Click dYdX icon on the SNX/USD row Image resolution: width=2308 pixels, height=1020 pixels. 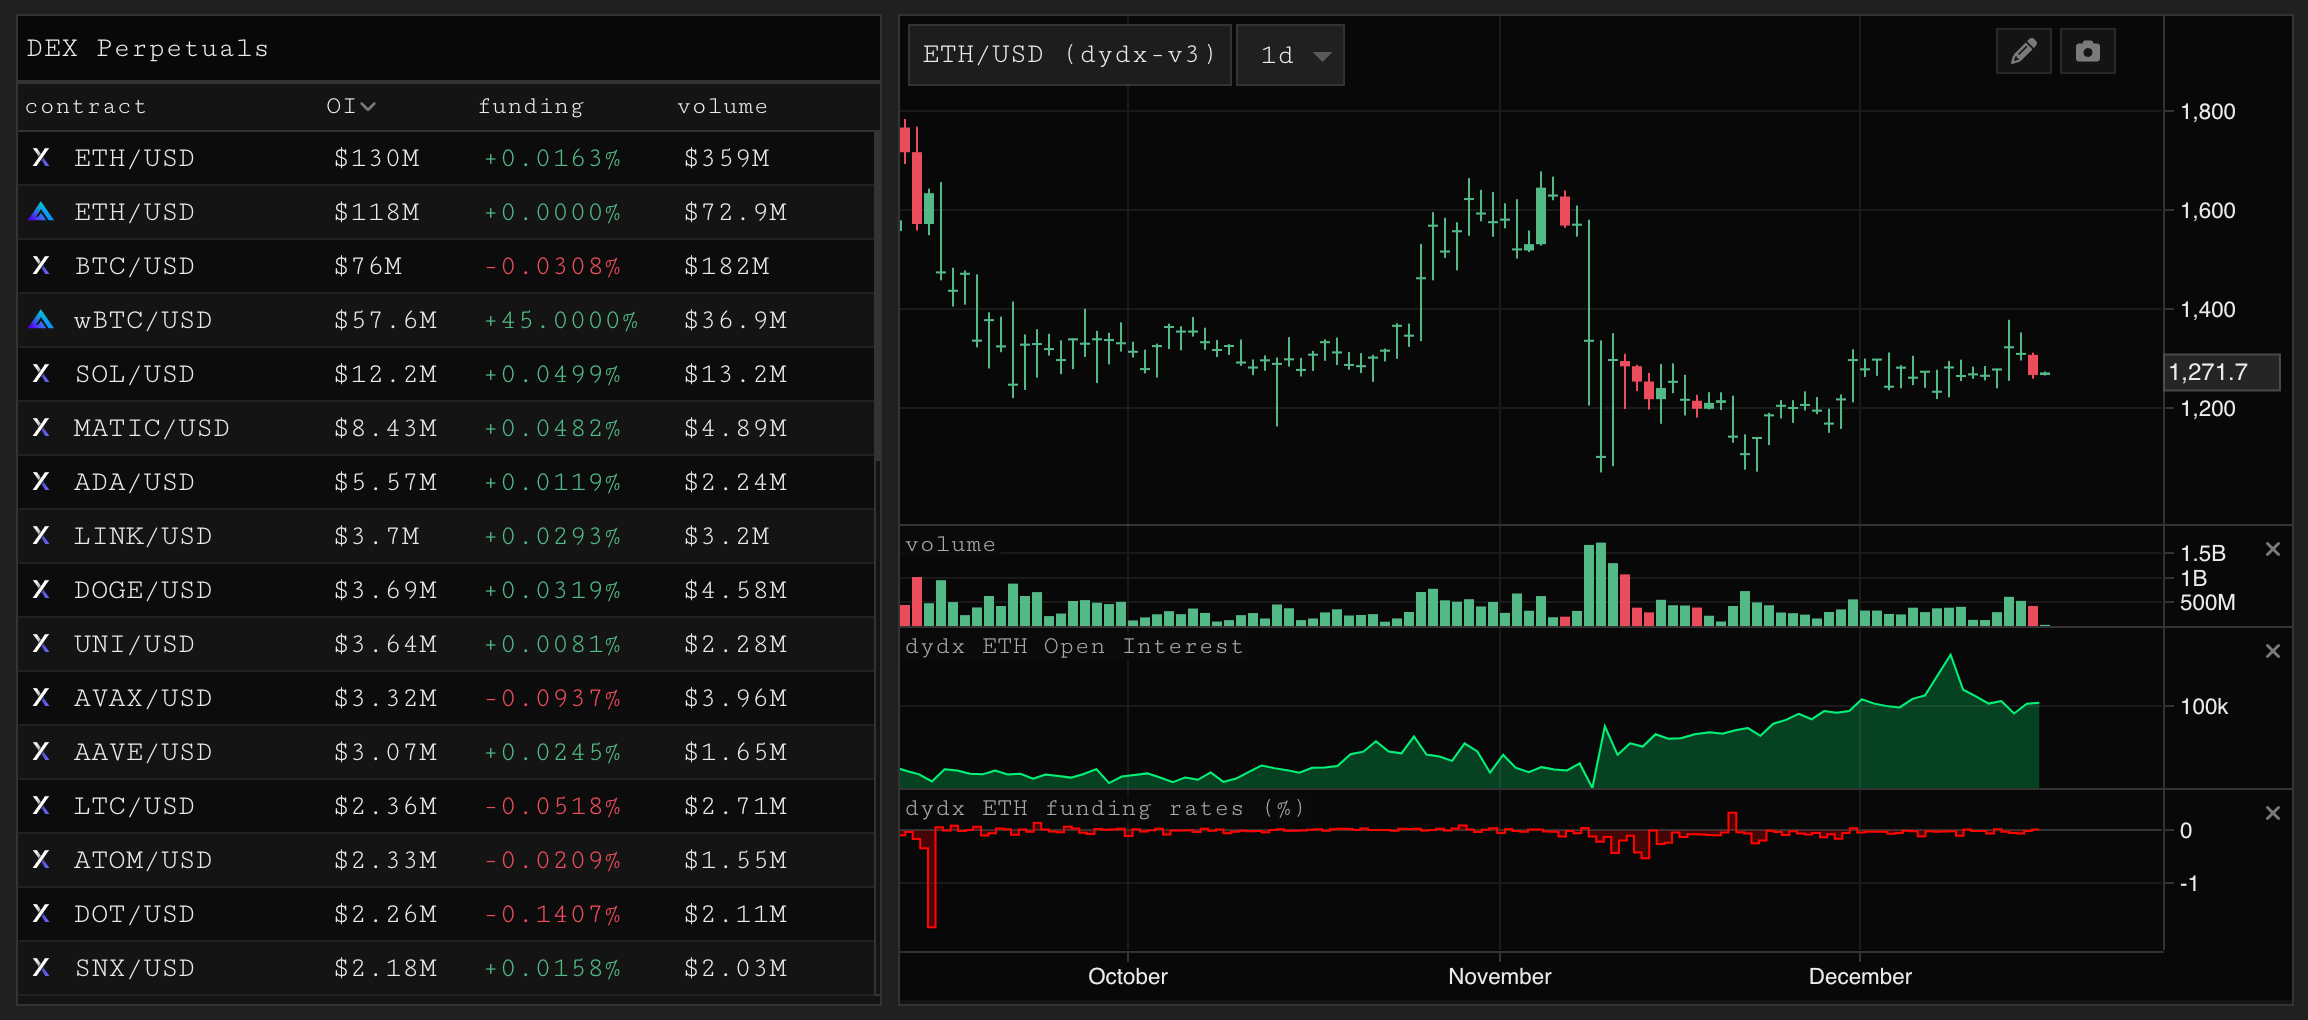pos(41,968)
